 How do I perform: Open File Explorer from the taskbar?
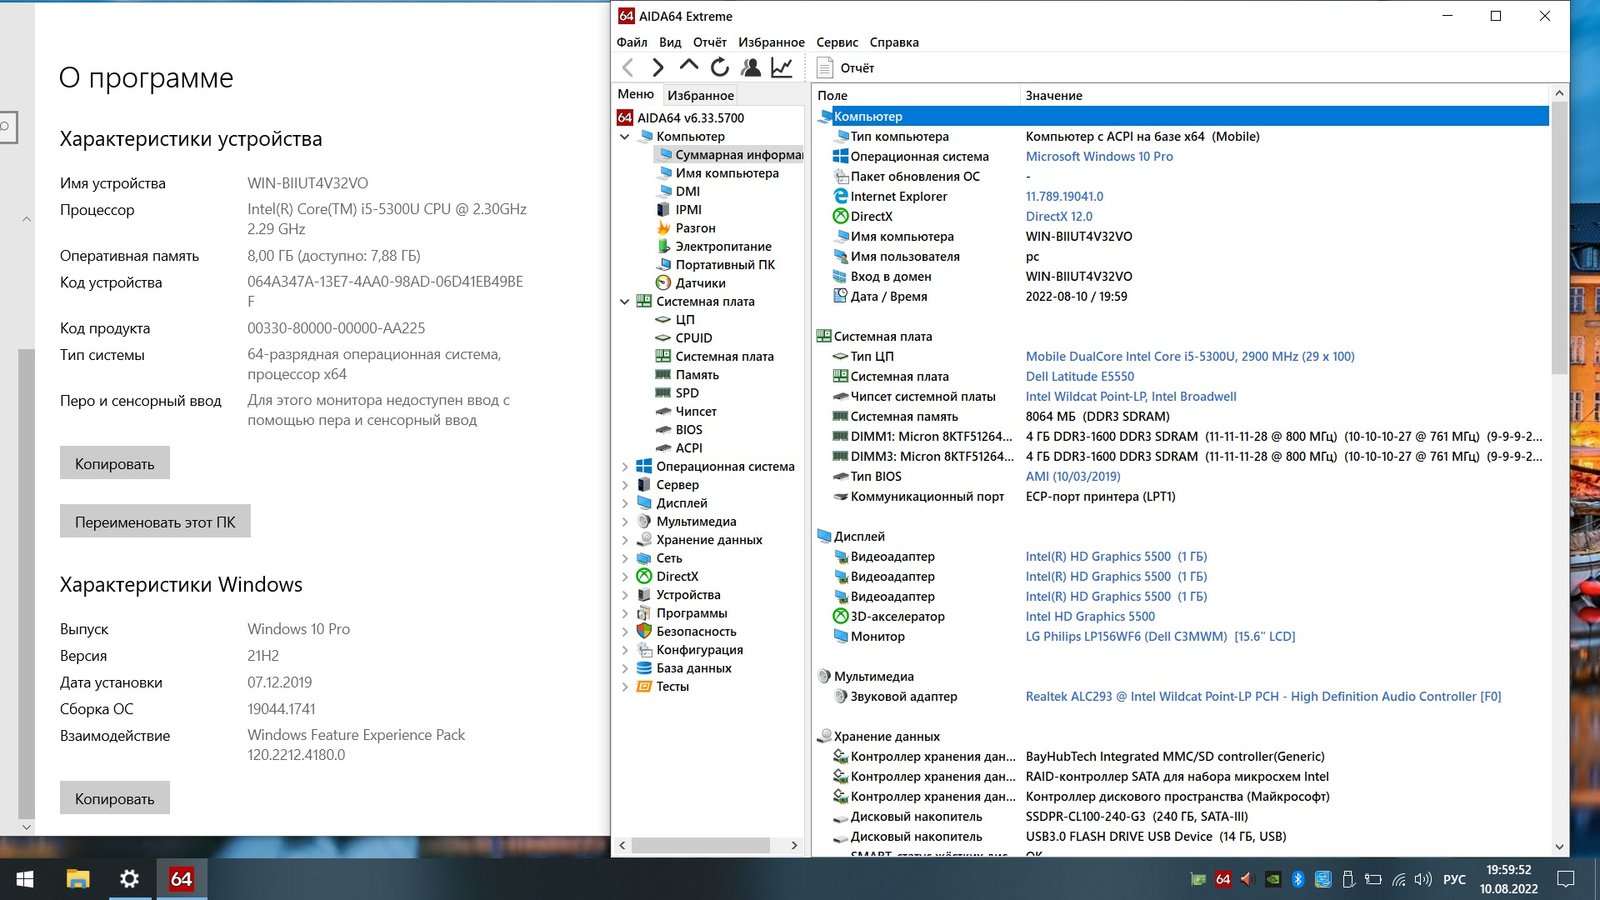[x=78, y=879]
